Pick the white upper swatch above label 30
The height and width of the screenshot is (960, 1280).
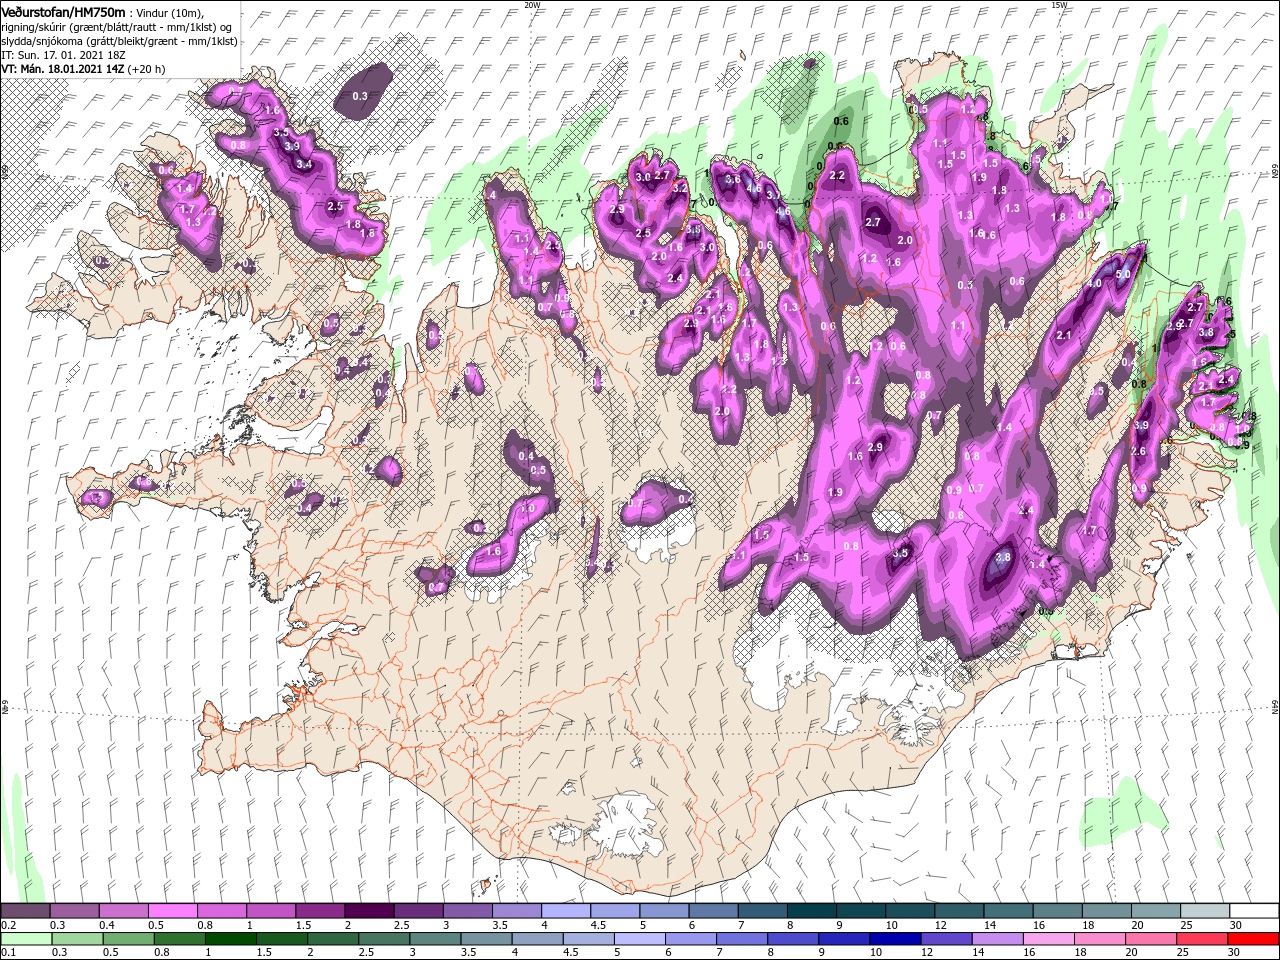[1253, 910]
